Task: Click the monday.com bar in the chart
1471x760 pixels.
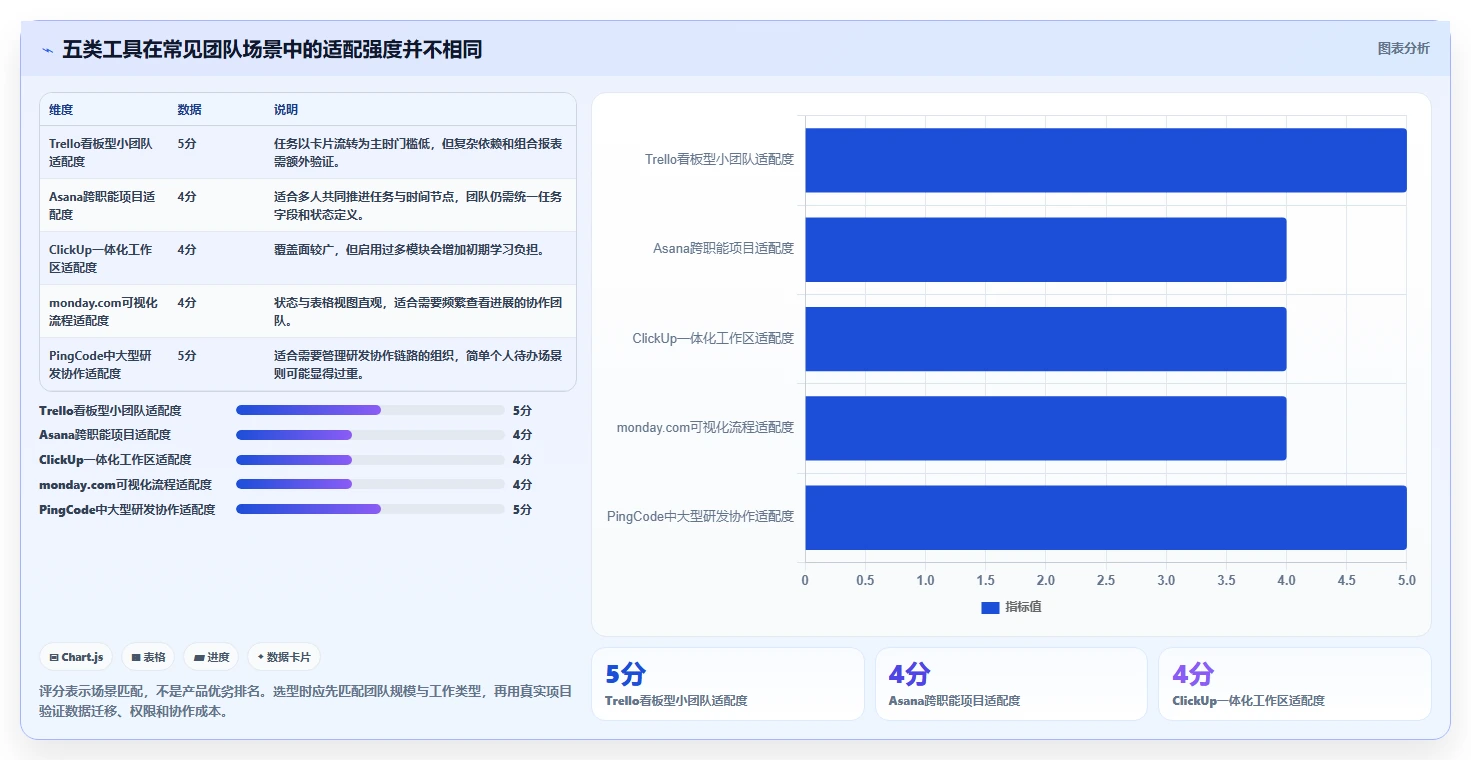Action: (1045, 428)
